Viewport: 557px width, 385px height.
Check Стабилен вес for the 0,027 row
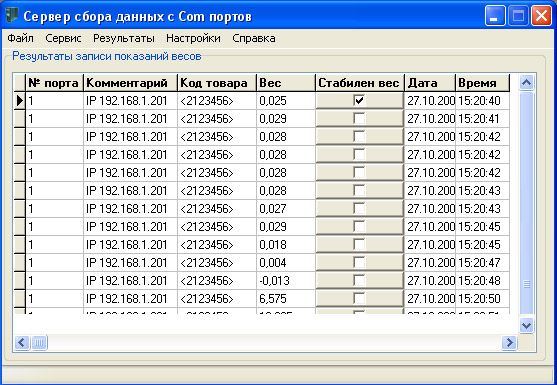[359, 208]
